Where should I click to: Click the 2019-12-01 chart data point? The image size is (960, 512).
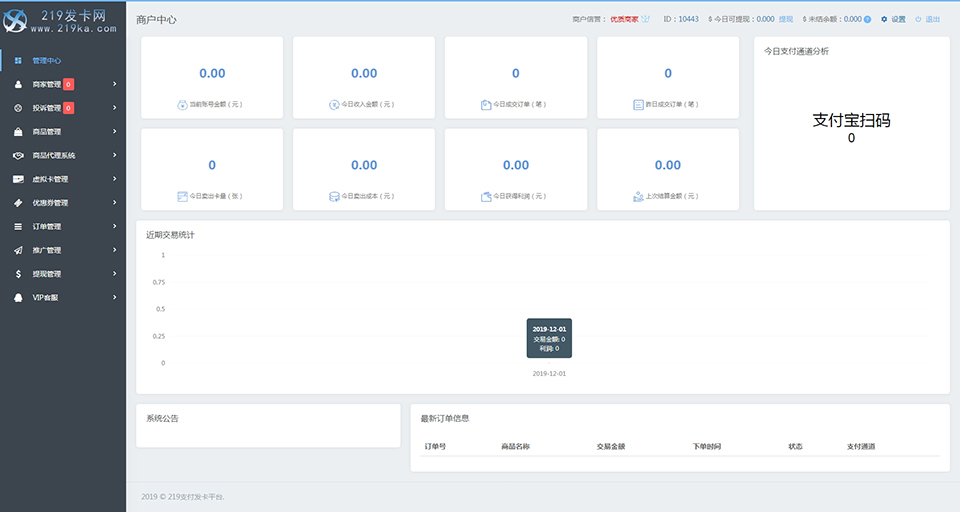548,362
